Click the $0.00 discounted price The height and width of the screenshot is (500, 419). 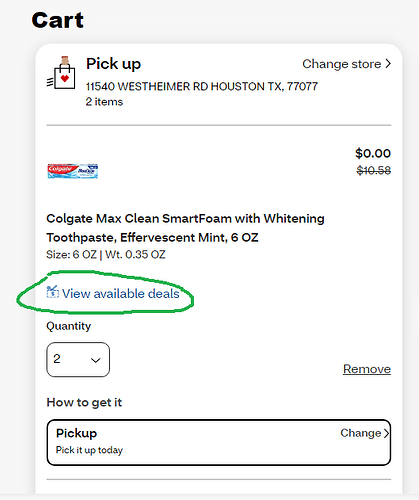click(373, 153)
